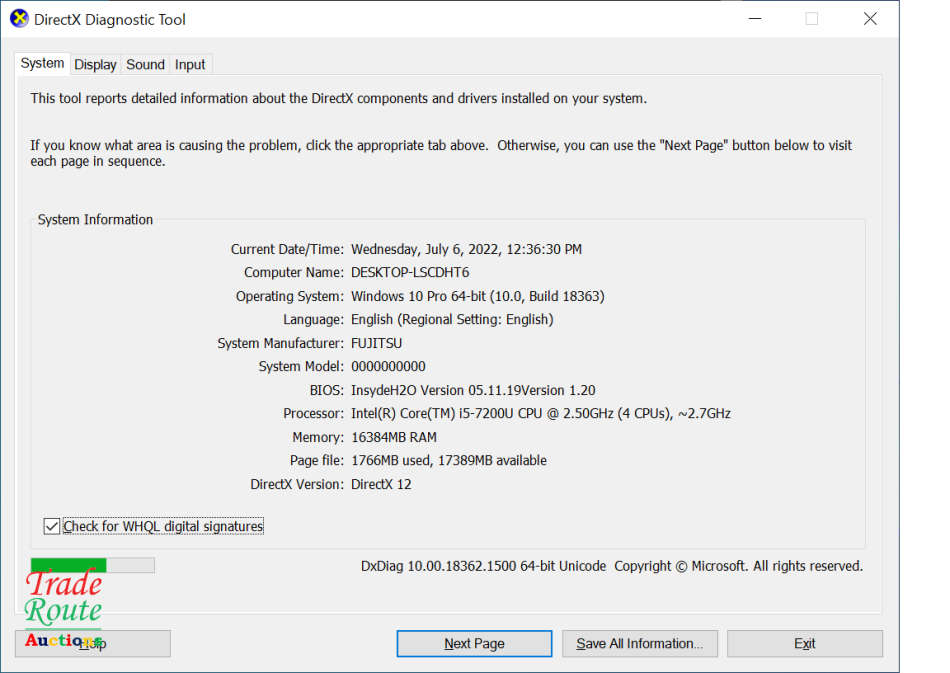This screenshot has height=673, width=950.
Task: Toggle Check for WHQL digital signatures
Action: click(x=52, y=526)
